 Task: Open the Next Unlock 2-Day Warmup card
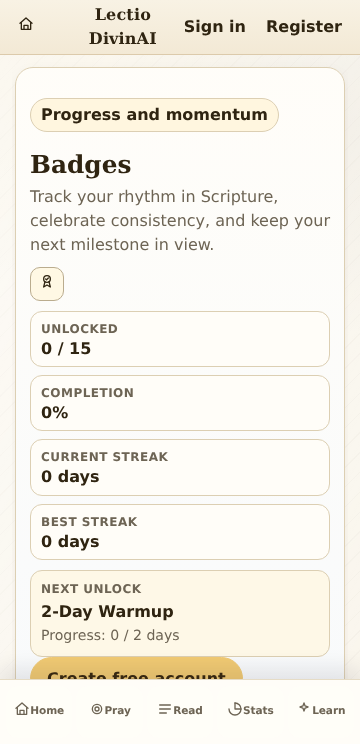click(x=180, y=614)
